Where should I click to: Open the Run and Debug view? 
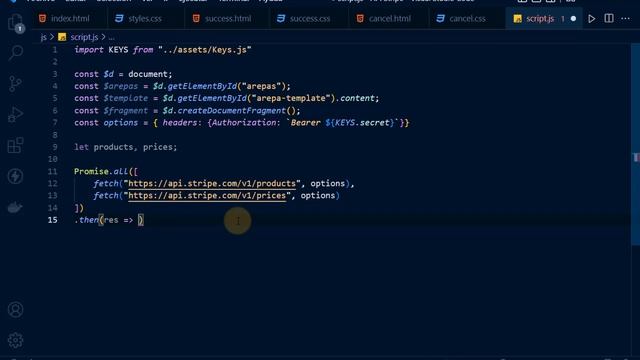click(16, 115)
